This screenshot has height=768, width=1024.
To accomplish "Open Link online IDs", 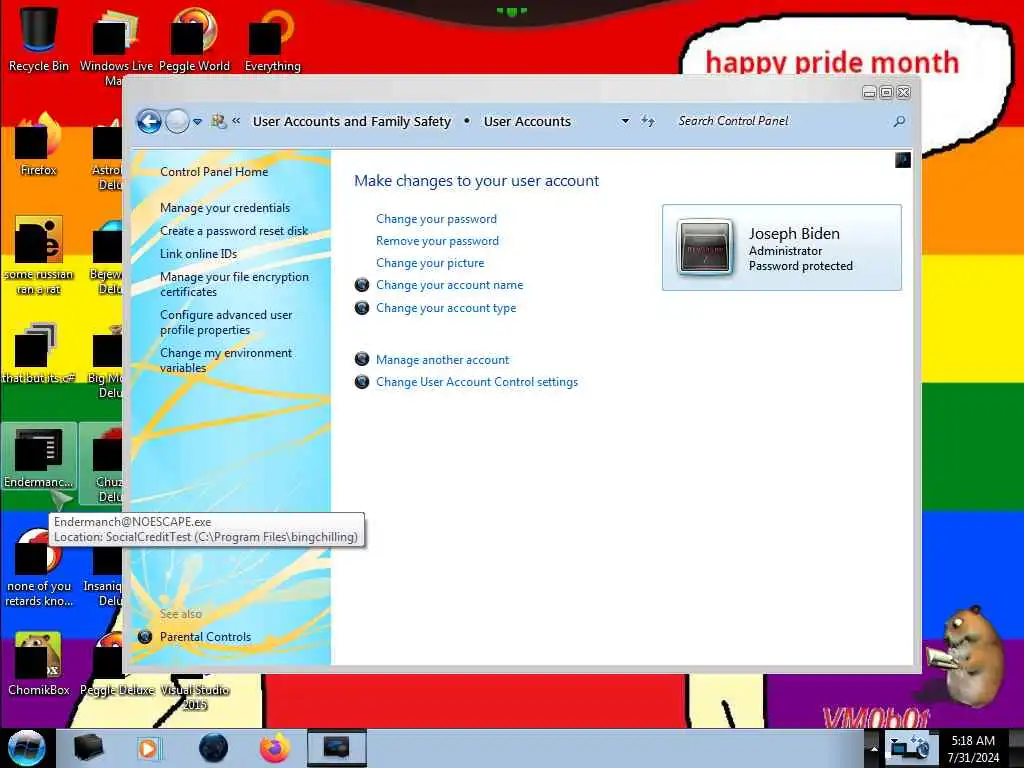I will click(199, 253).
